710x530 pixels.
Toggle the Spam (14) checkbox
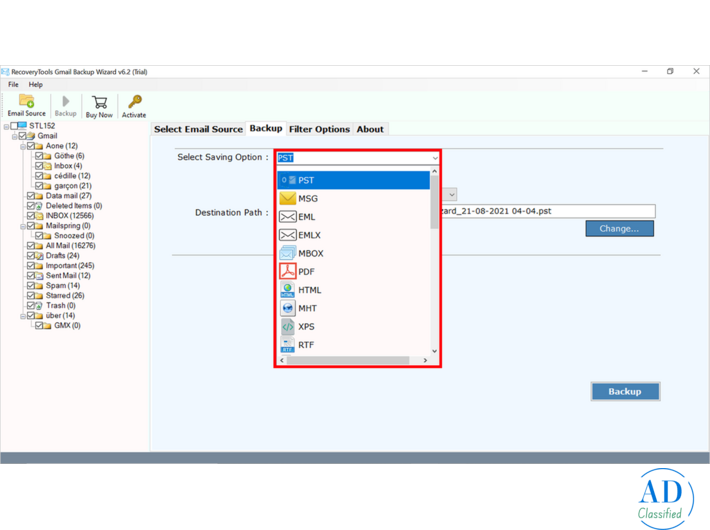coord(31,285)
